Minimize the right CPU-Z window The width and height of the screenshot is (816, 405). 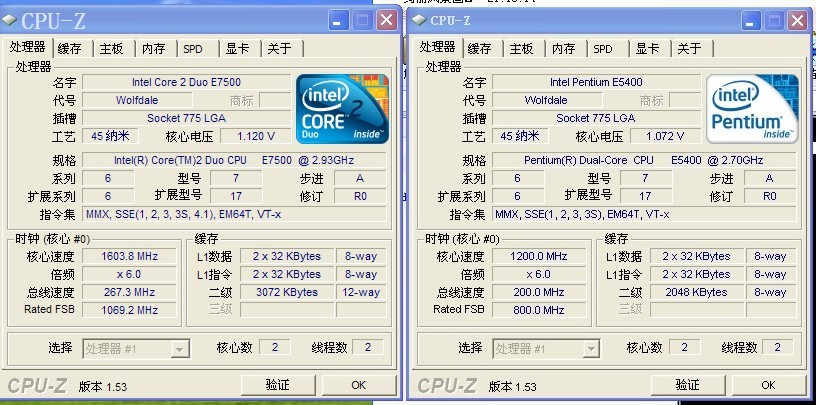(750, 21)
